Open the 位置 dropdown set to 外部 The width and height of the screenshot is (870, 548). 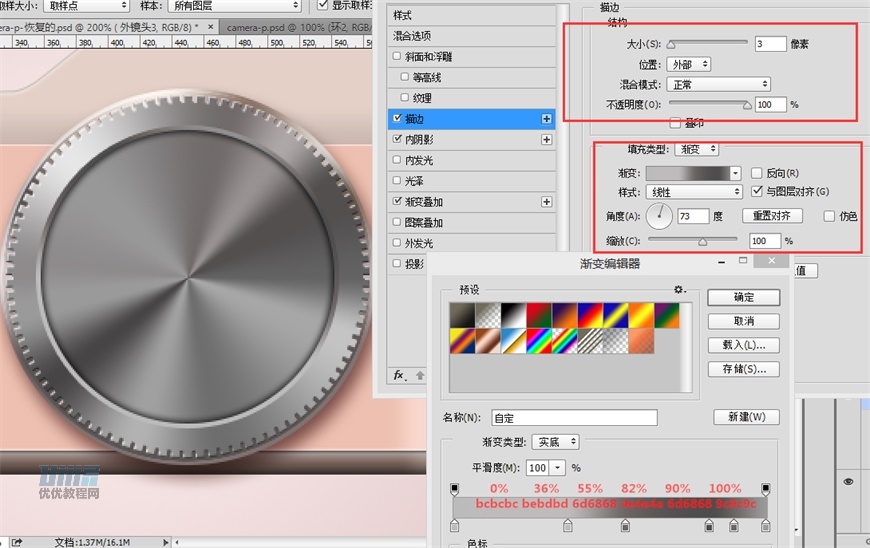click(x=689, y=64)
